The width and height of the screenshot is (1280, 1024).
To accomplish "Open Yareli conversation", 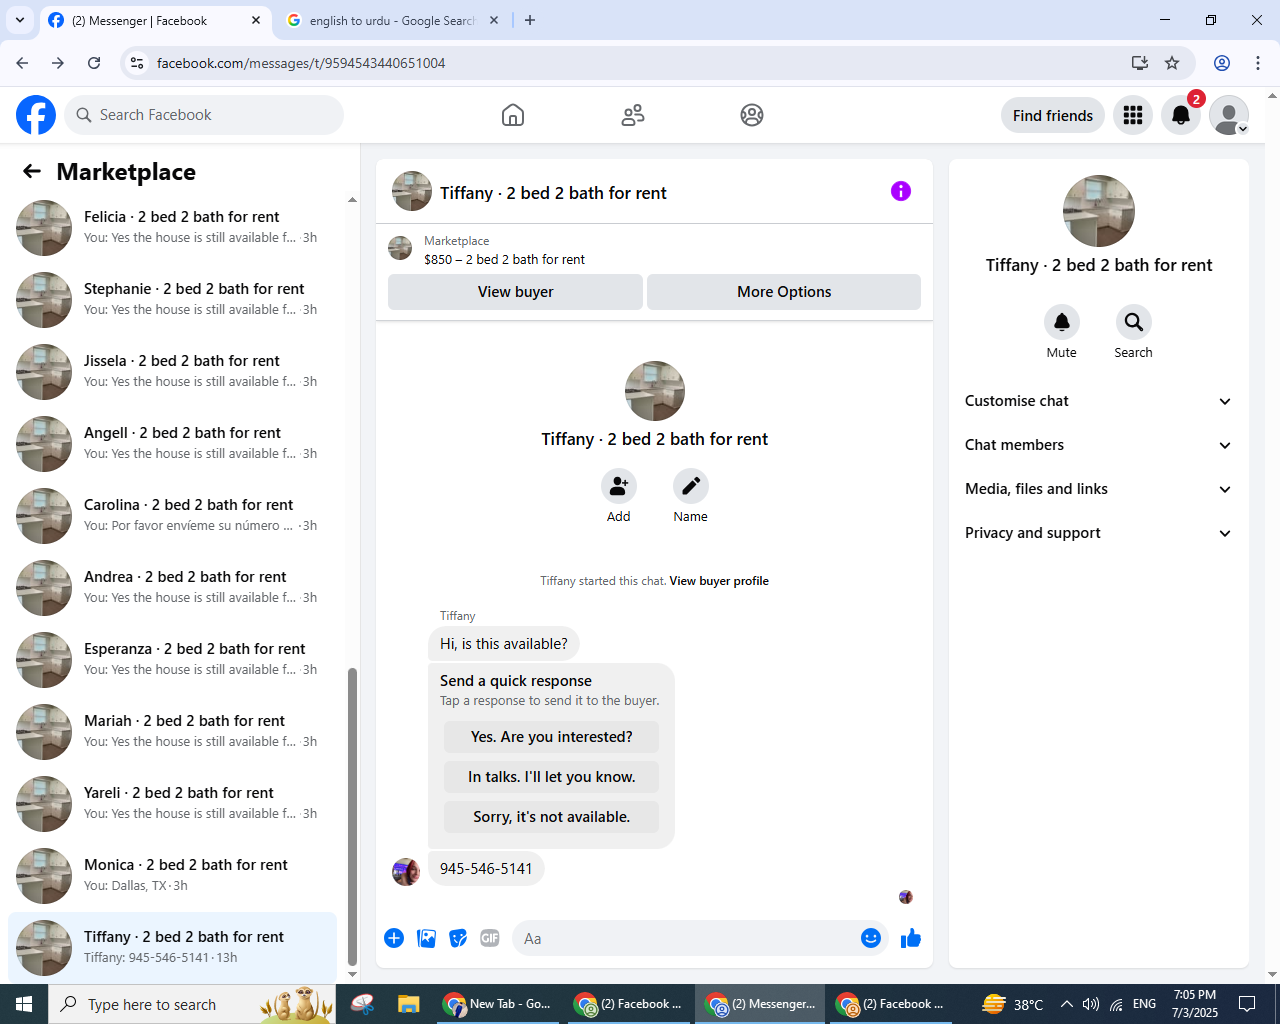I will click(172, 804).
